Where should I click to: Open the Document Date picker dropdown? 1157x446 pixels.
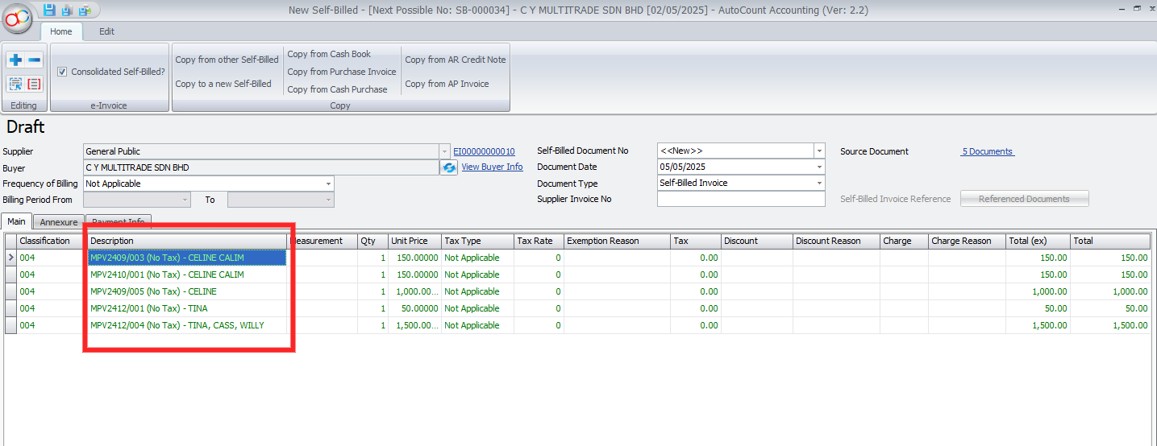point(819,167)
